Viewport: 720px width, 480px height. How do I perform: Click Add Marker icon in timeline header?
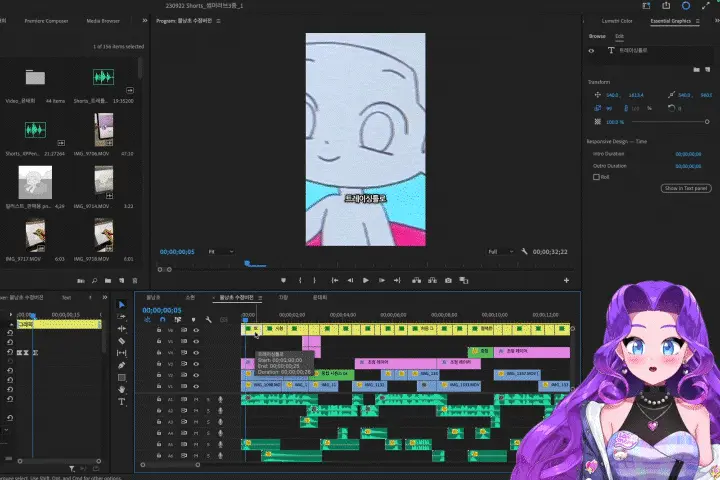(193, 319)
